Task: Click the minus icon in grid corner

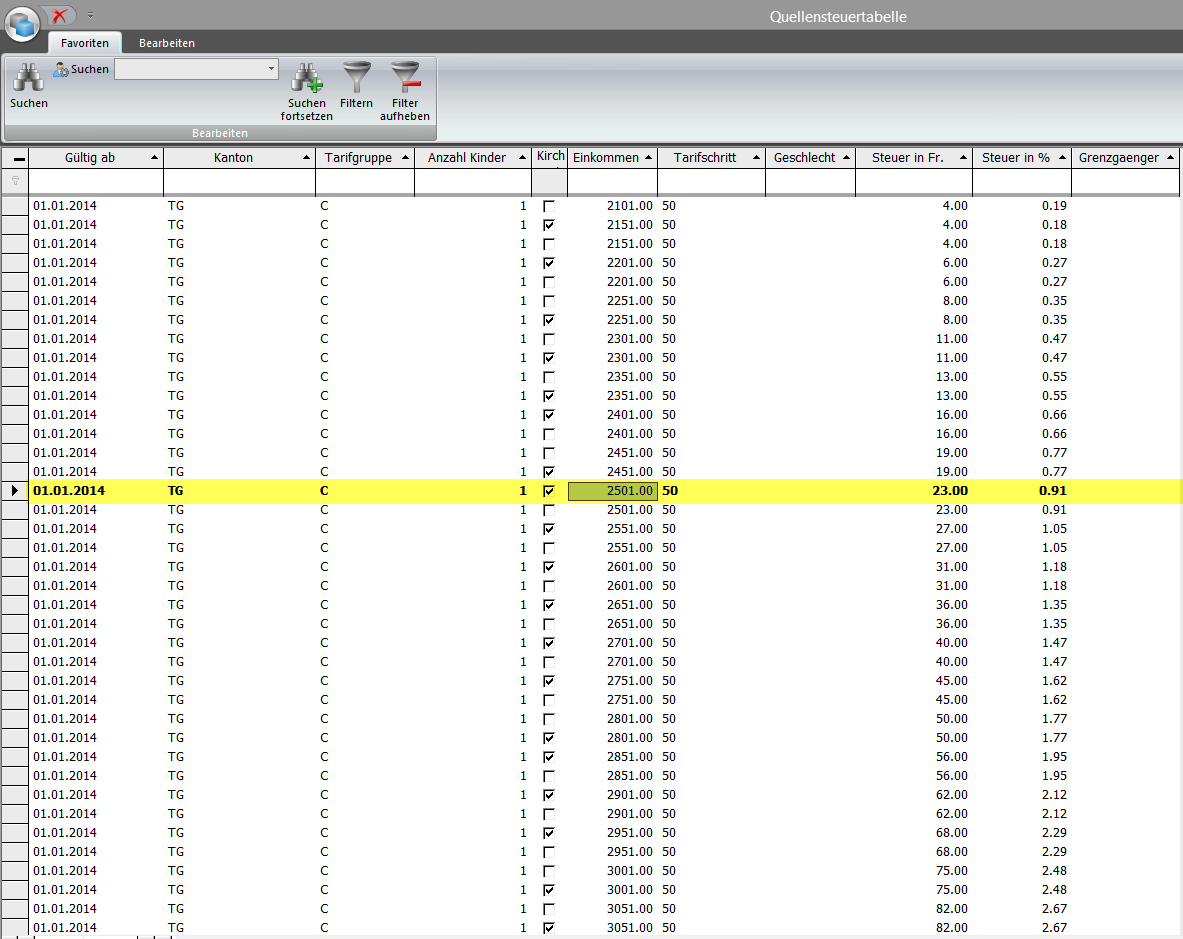Action: pyautogui.click(x=19, y=159)
